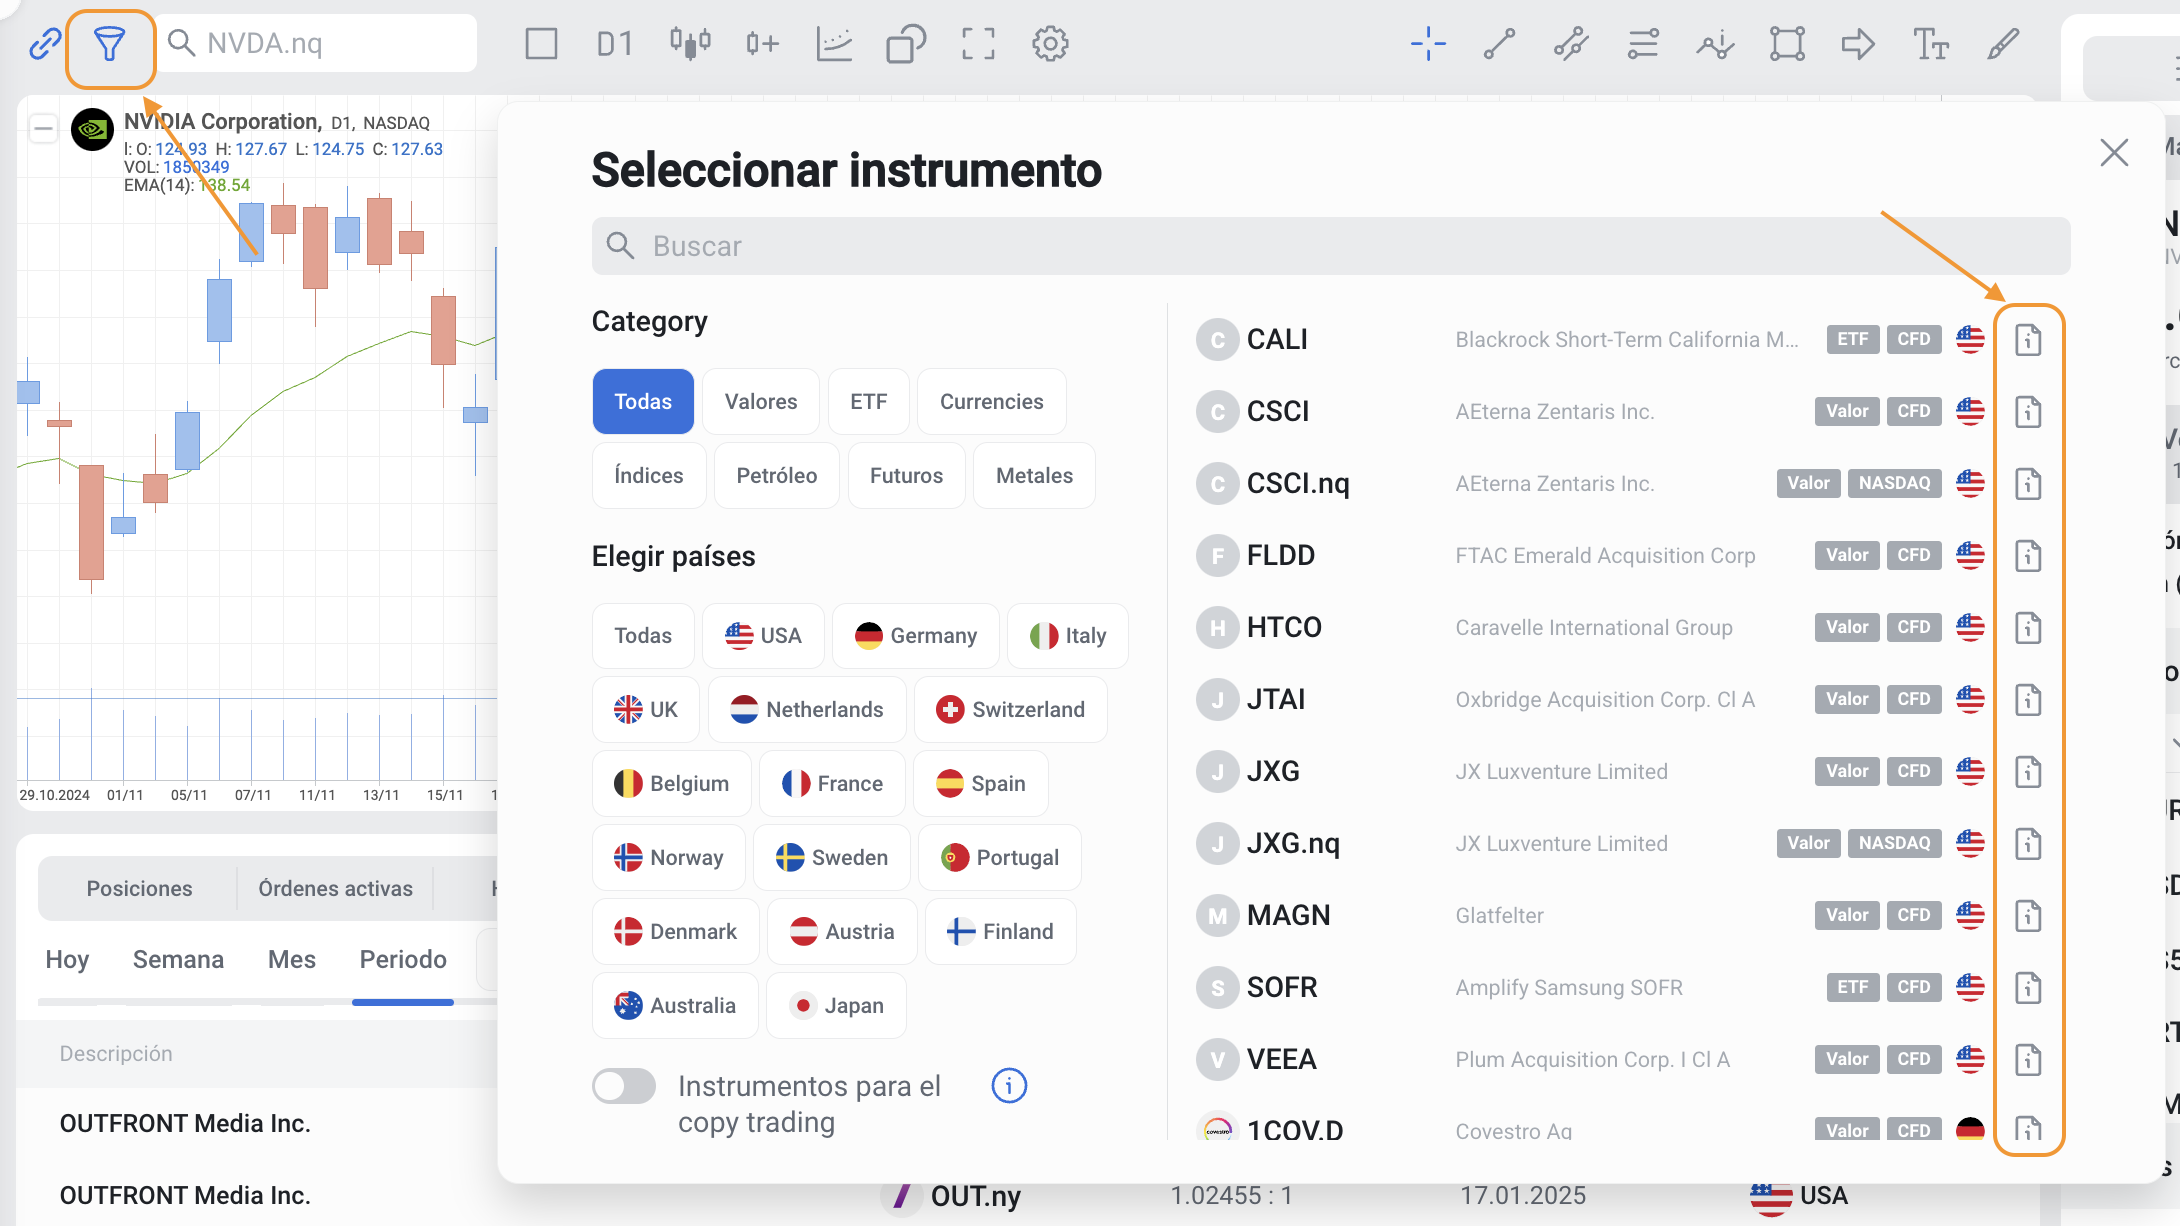Image resolution: width=2180 pixels, height=1226 pixels.
Task: Select the Semana period tab
Action: coord(178,960)
